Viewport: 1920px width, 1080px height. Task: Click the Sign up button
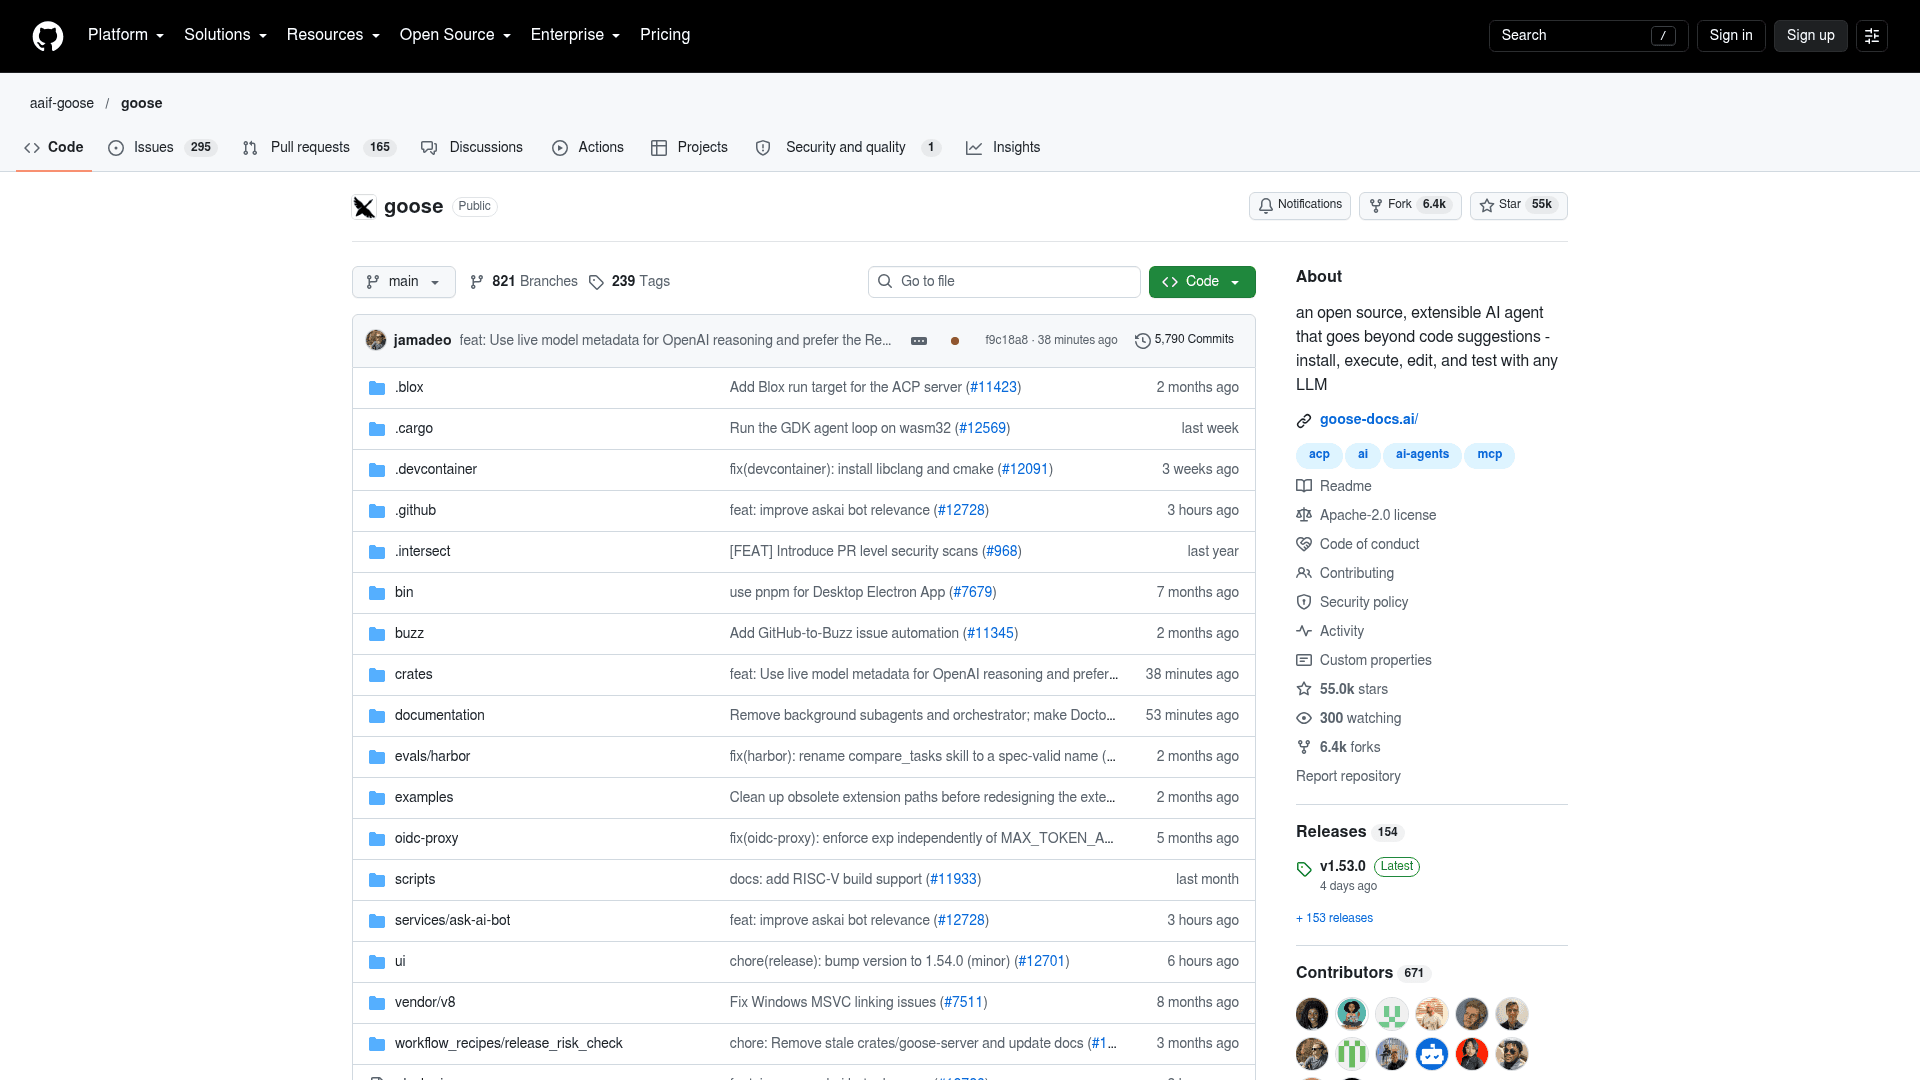click(x=1811, y=36)
